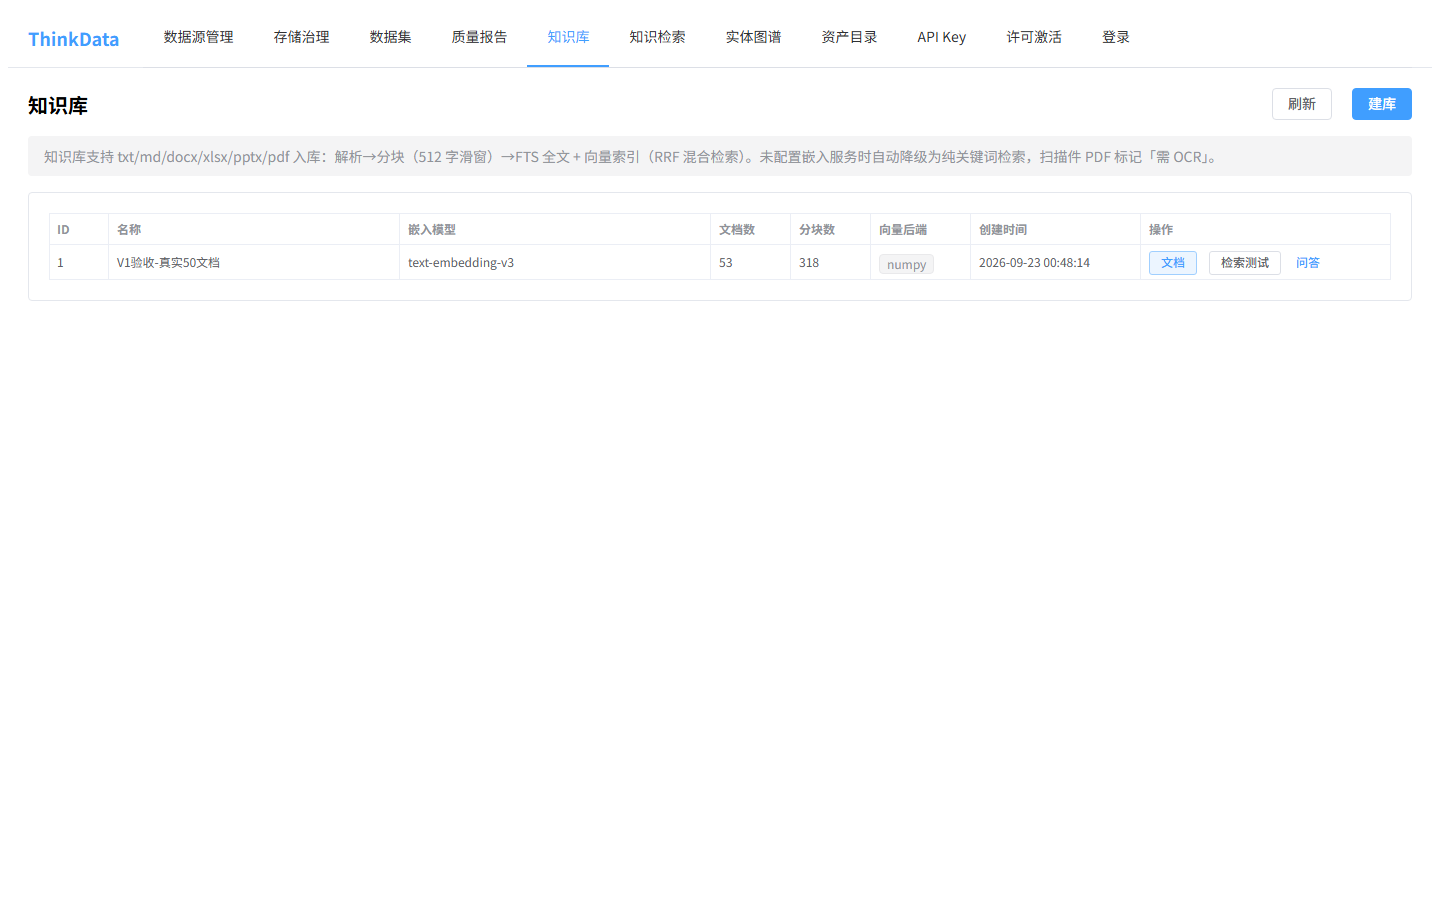
Task: Open the 数据源管理 menu item
Action: [x=198, y=37]
